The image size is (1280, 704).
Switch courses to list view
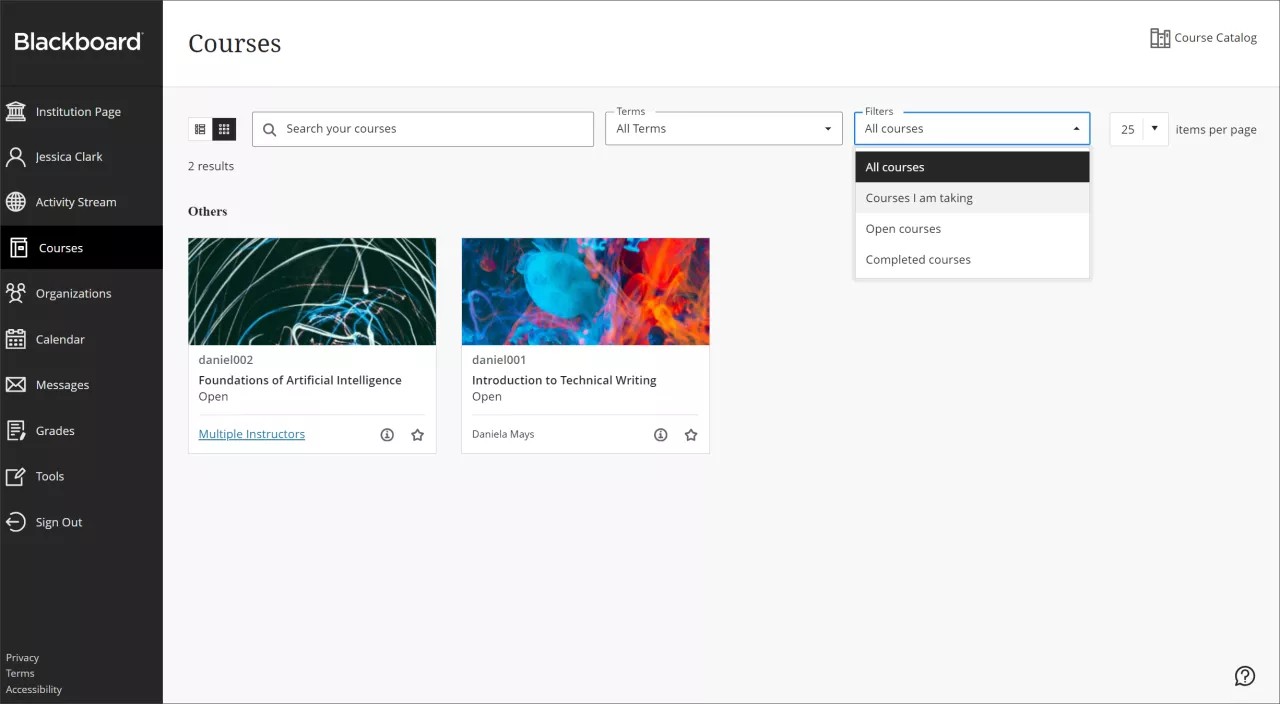coord(199,128)
